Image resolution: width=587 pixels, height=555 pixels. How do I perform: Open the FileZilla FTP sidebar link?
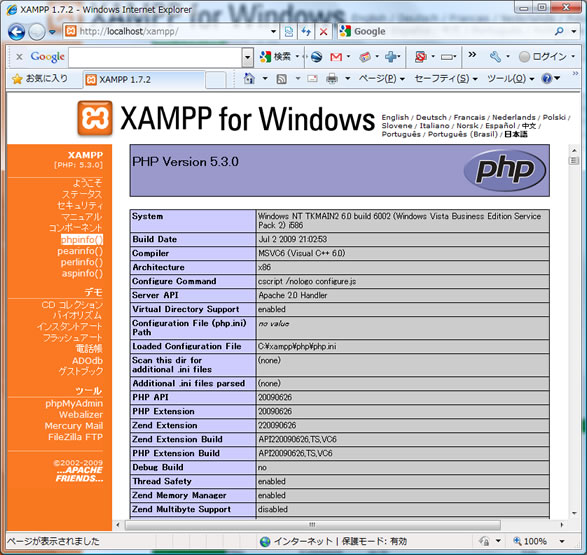(75, 437)
